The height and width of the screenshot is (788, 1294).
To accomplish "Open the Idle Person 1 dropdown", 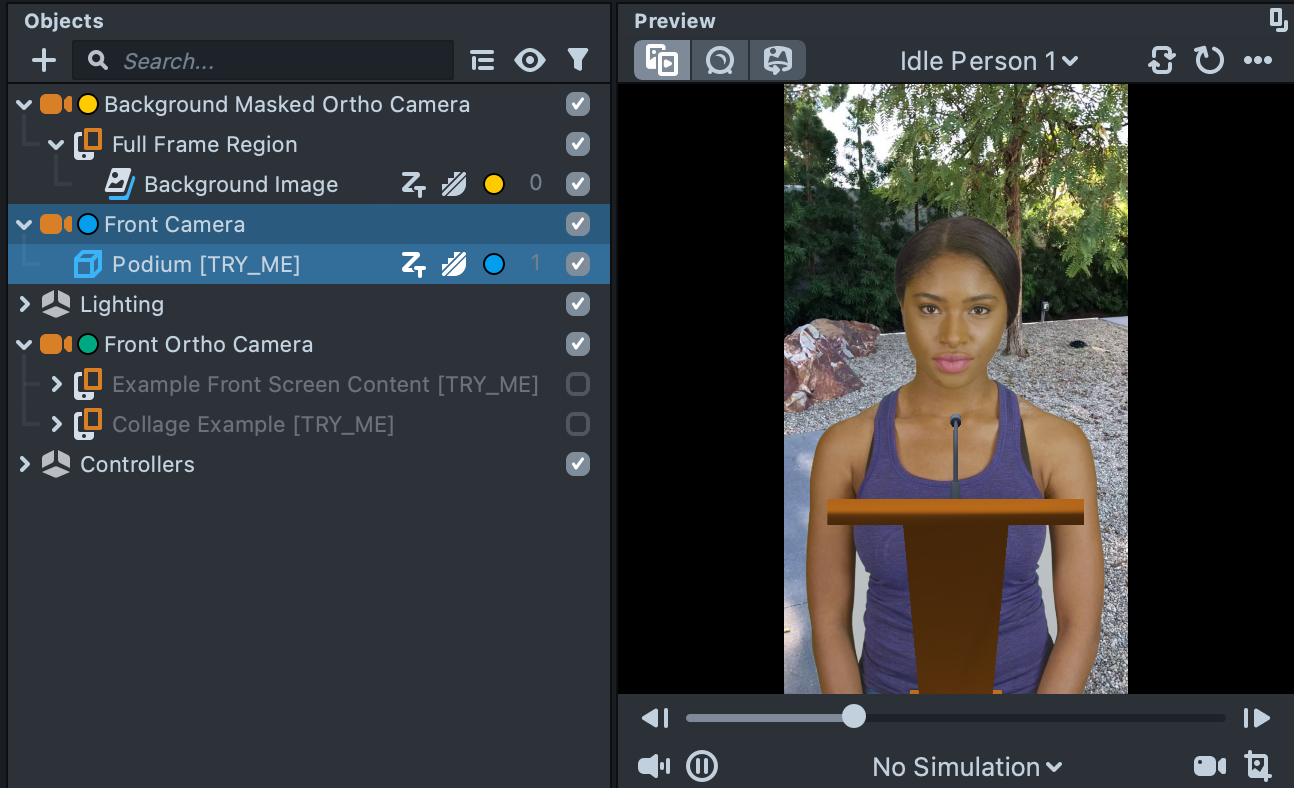I will 988,61.
